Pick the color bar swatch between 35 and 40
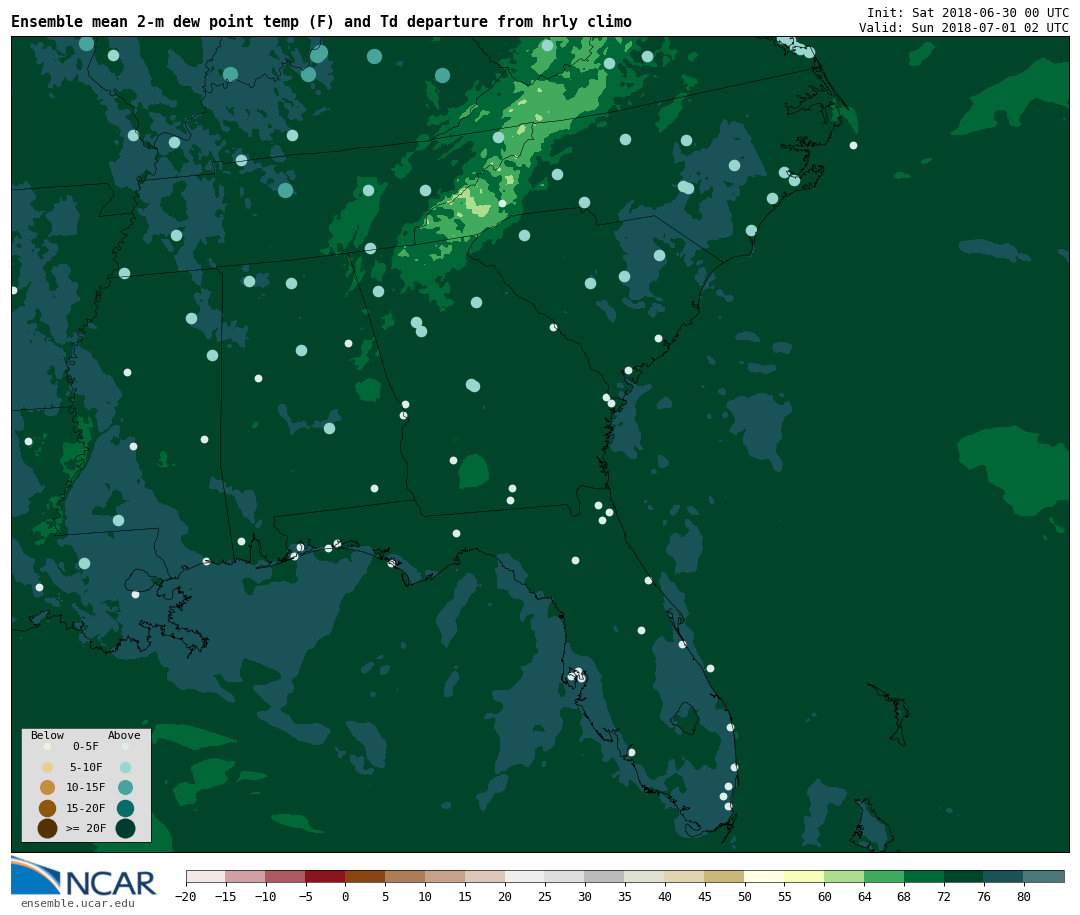 tap(645, 876)
